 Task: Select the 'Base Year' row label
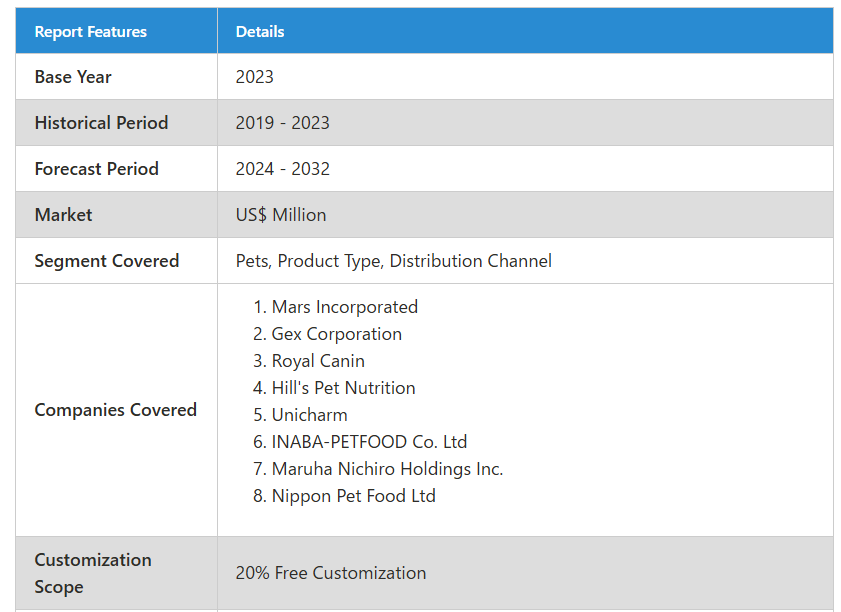pos(73,77)
